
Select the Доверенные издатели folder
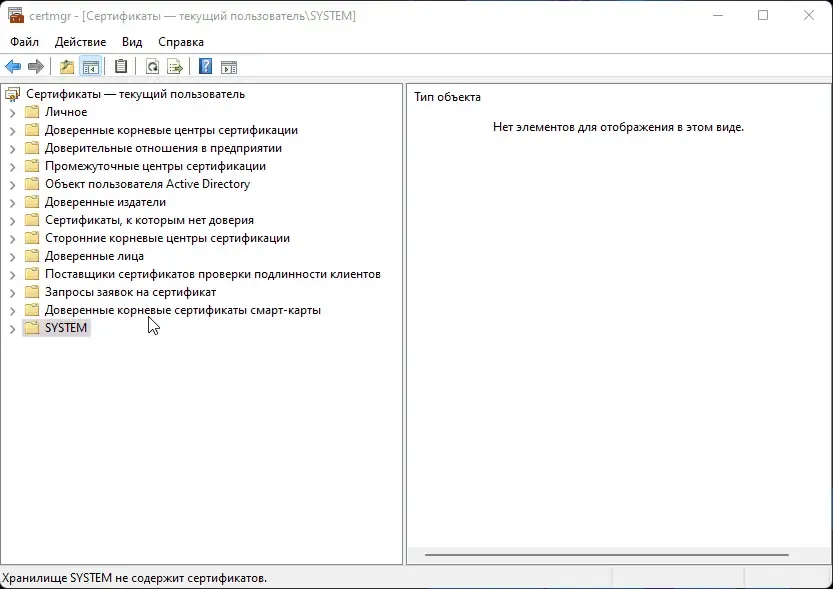(105, 202)
